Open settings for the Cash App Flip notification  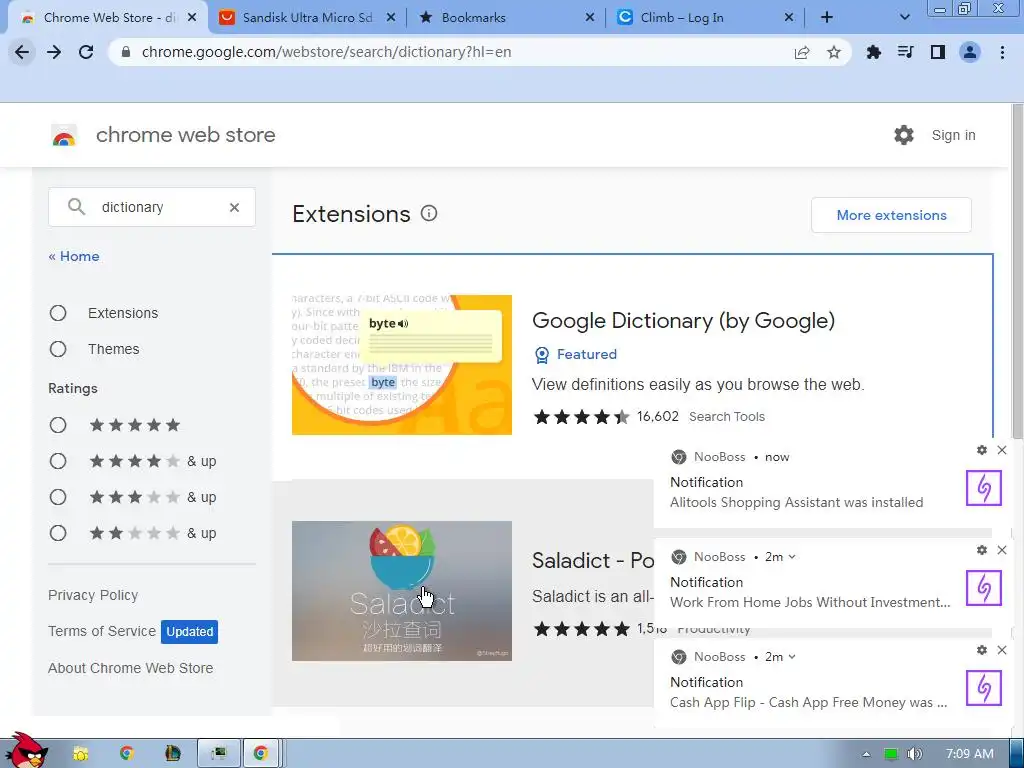(x=982, y=650)
